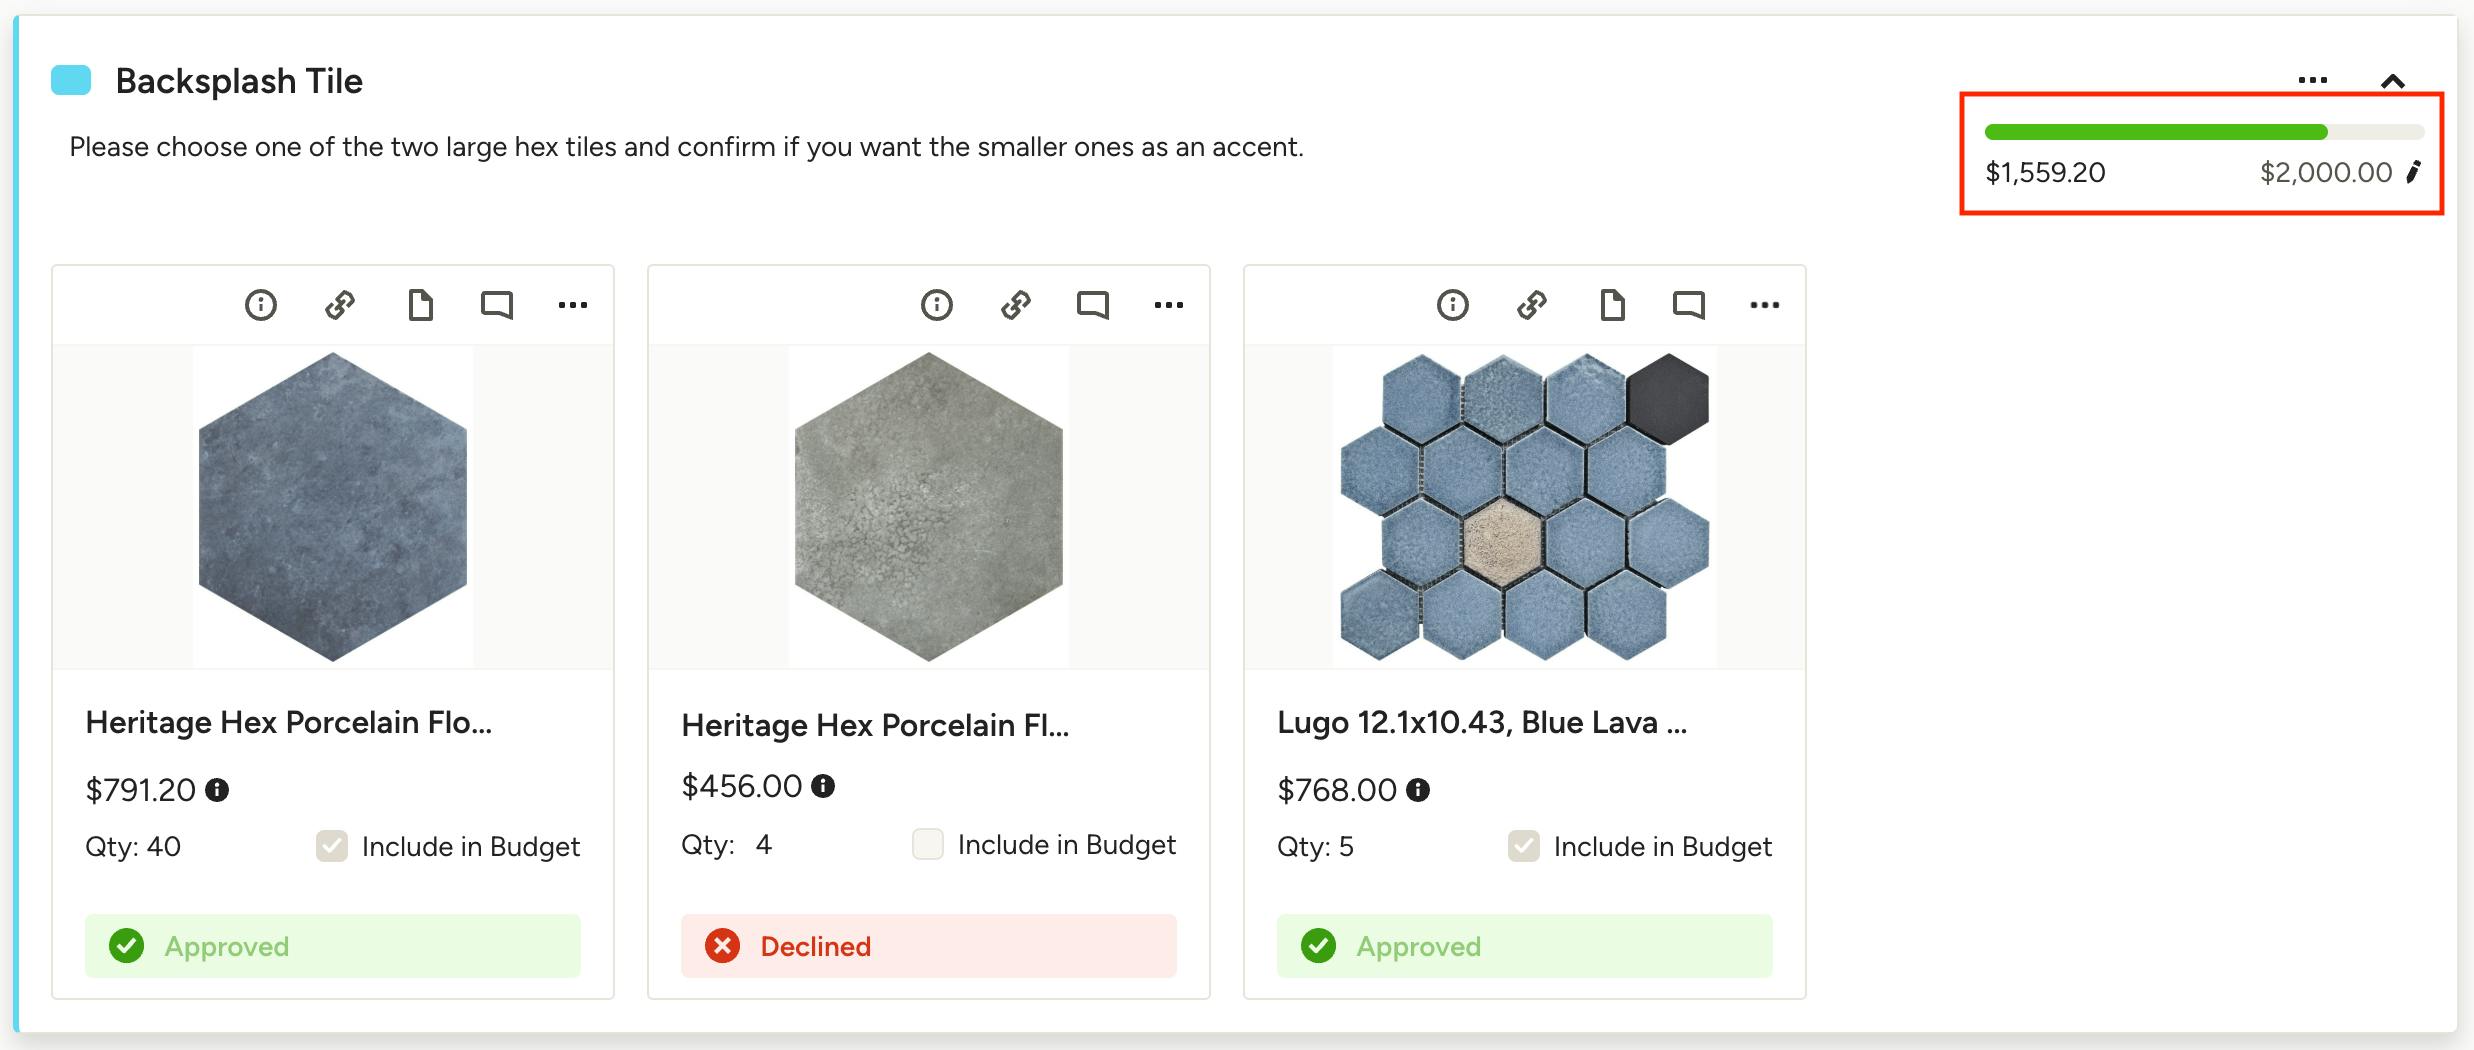
Task: Click link icon on Lugo Blue Lava card
Action: [1532, 304]
